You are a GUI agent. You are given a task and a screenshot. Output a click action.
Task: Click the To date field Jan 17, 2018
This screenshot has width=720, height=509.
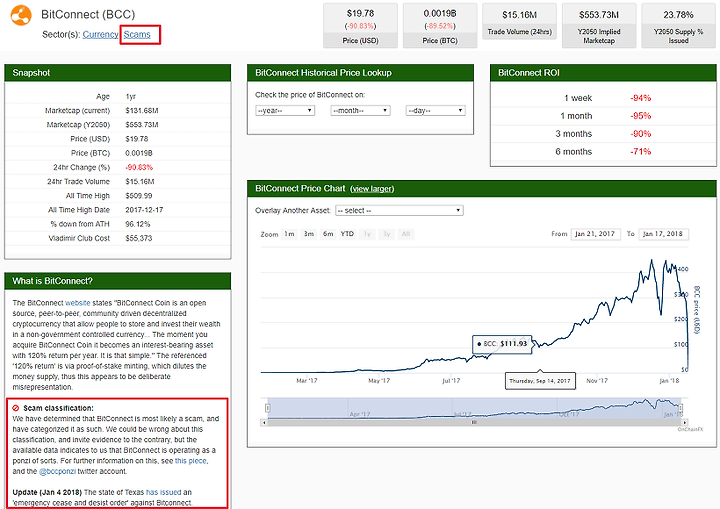point(664,234)
